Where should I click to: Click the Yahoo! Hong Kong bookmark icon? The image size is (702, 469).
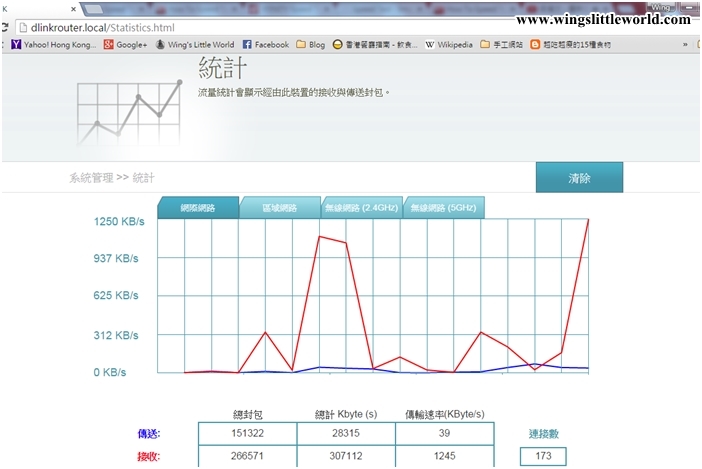[16, 45]
